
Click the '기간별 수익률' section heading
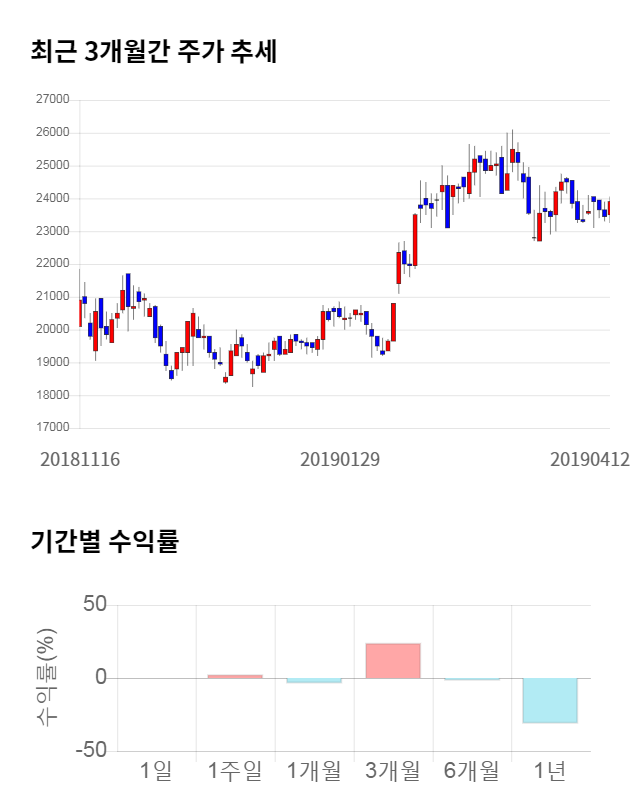(104, 542)
